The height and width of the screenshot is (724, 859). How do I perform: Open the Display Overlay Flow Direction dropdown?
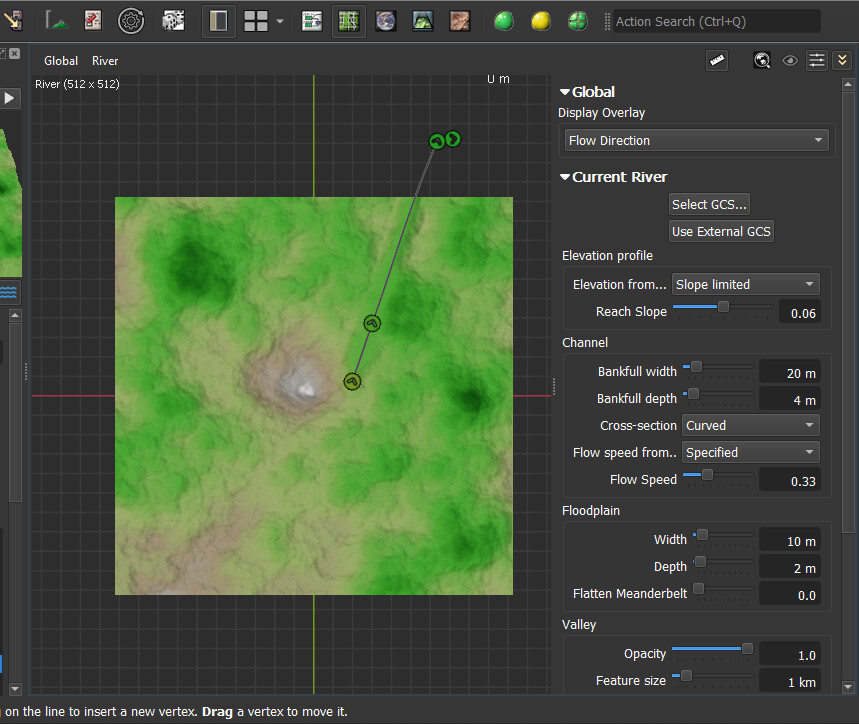point(696,141)
